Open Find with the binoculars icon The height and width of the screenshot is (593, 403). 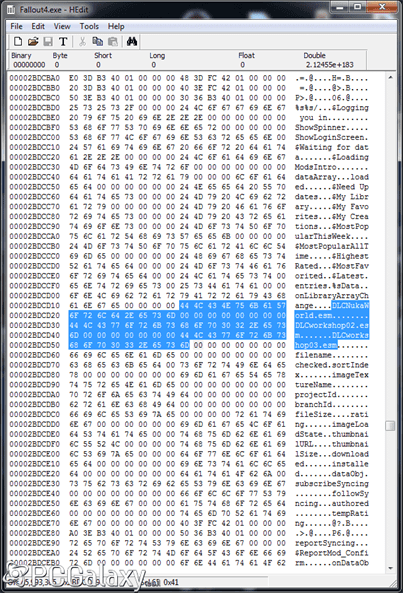[132, 41]
